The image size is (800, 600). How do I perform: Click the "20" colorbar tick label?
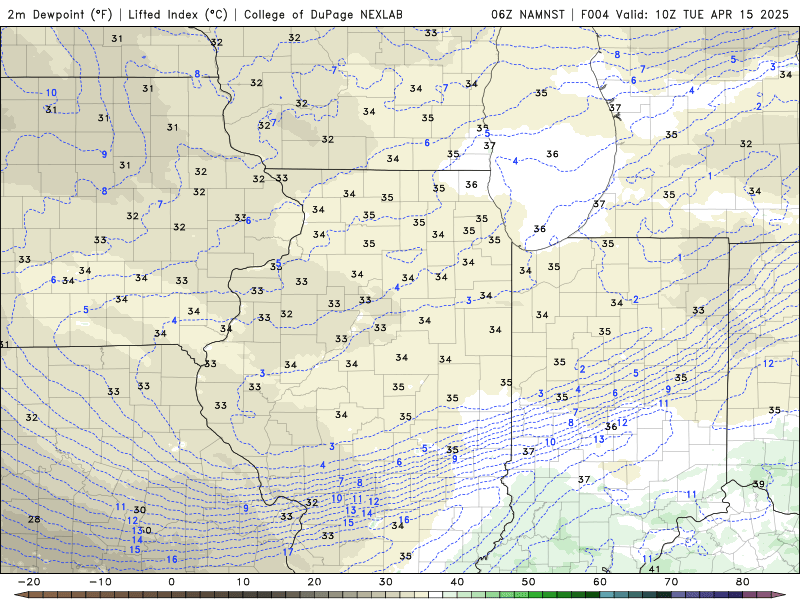[x=314, y=582]
